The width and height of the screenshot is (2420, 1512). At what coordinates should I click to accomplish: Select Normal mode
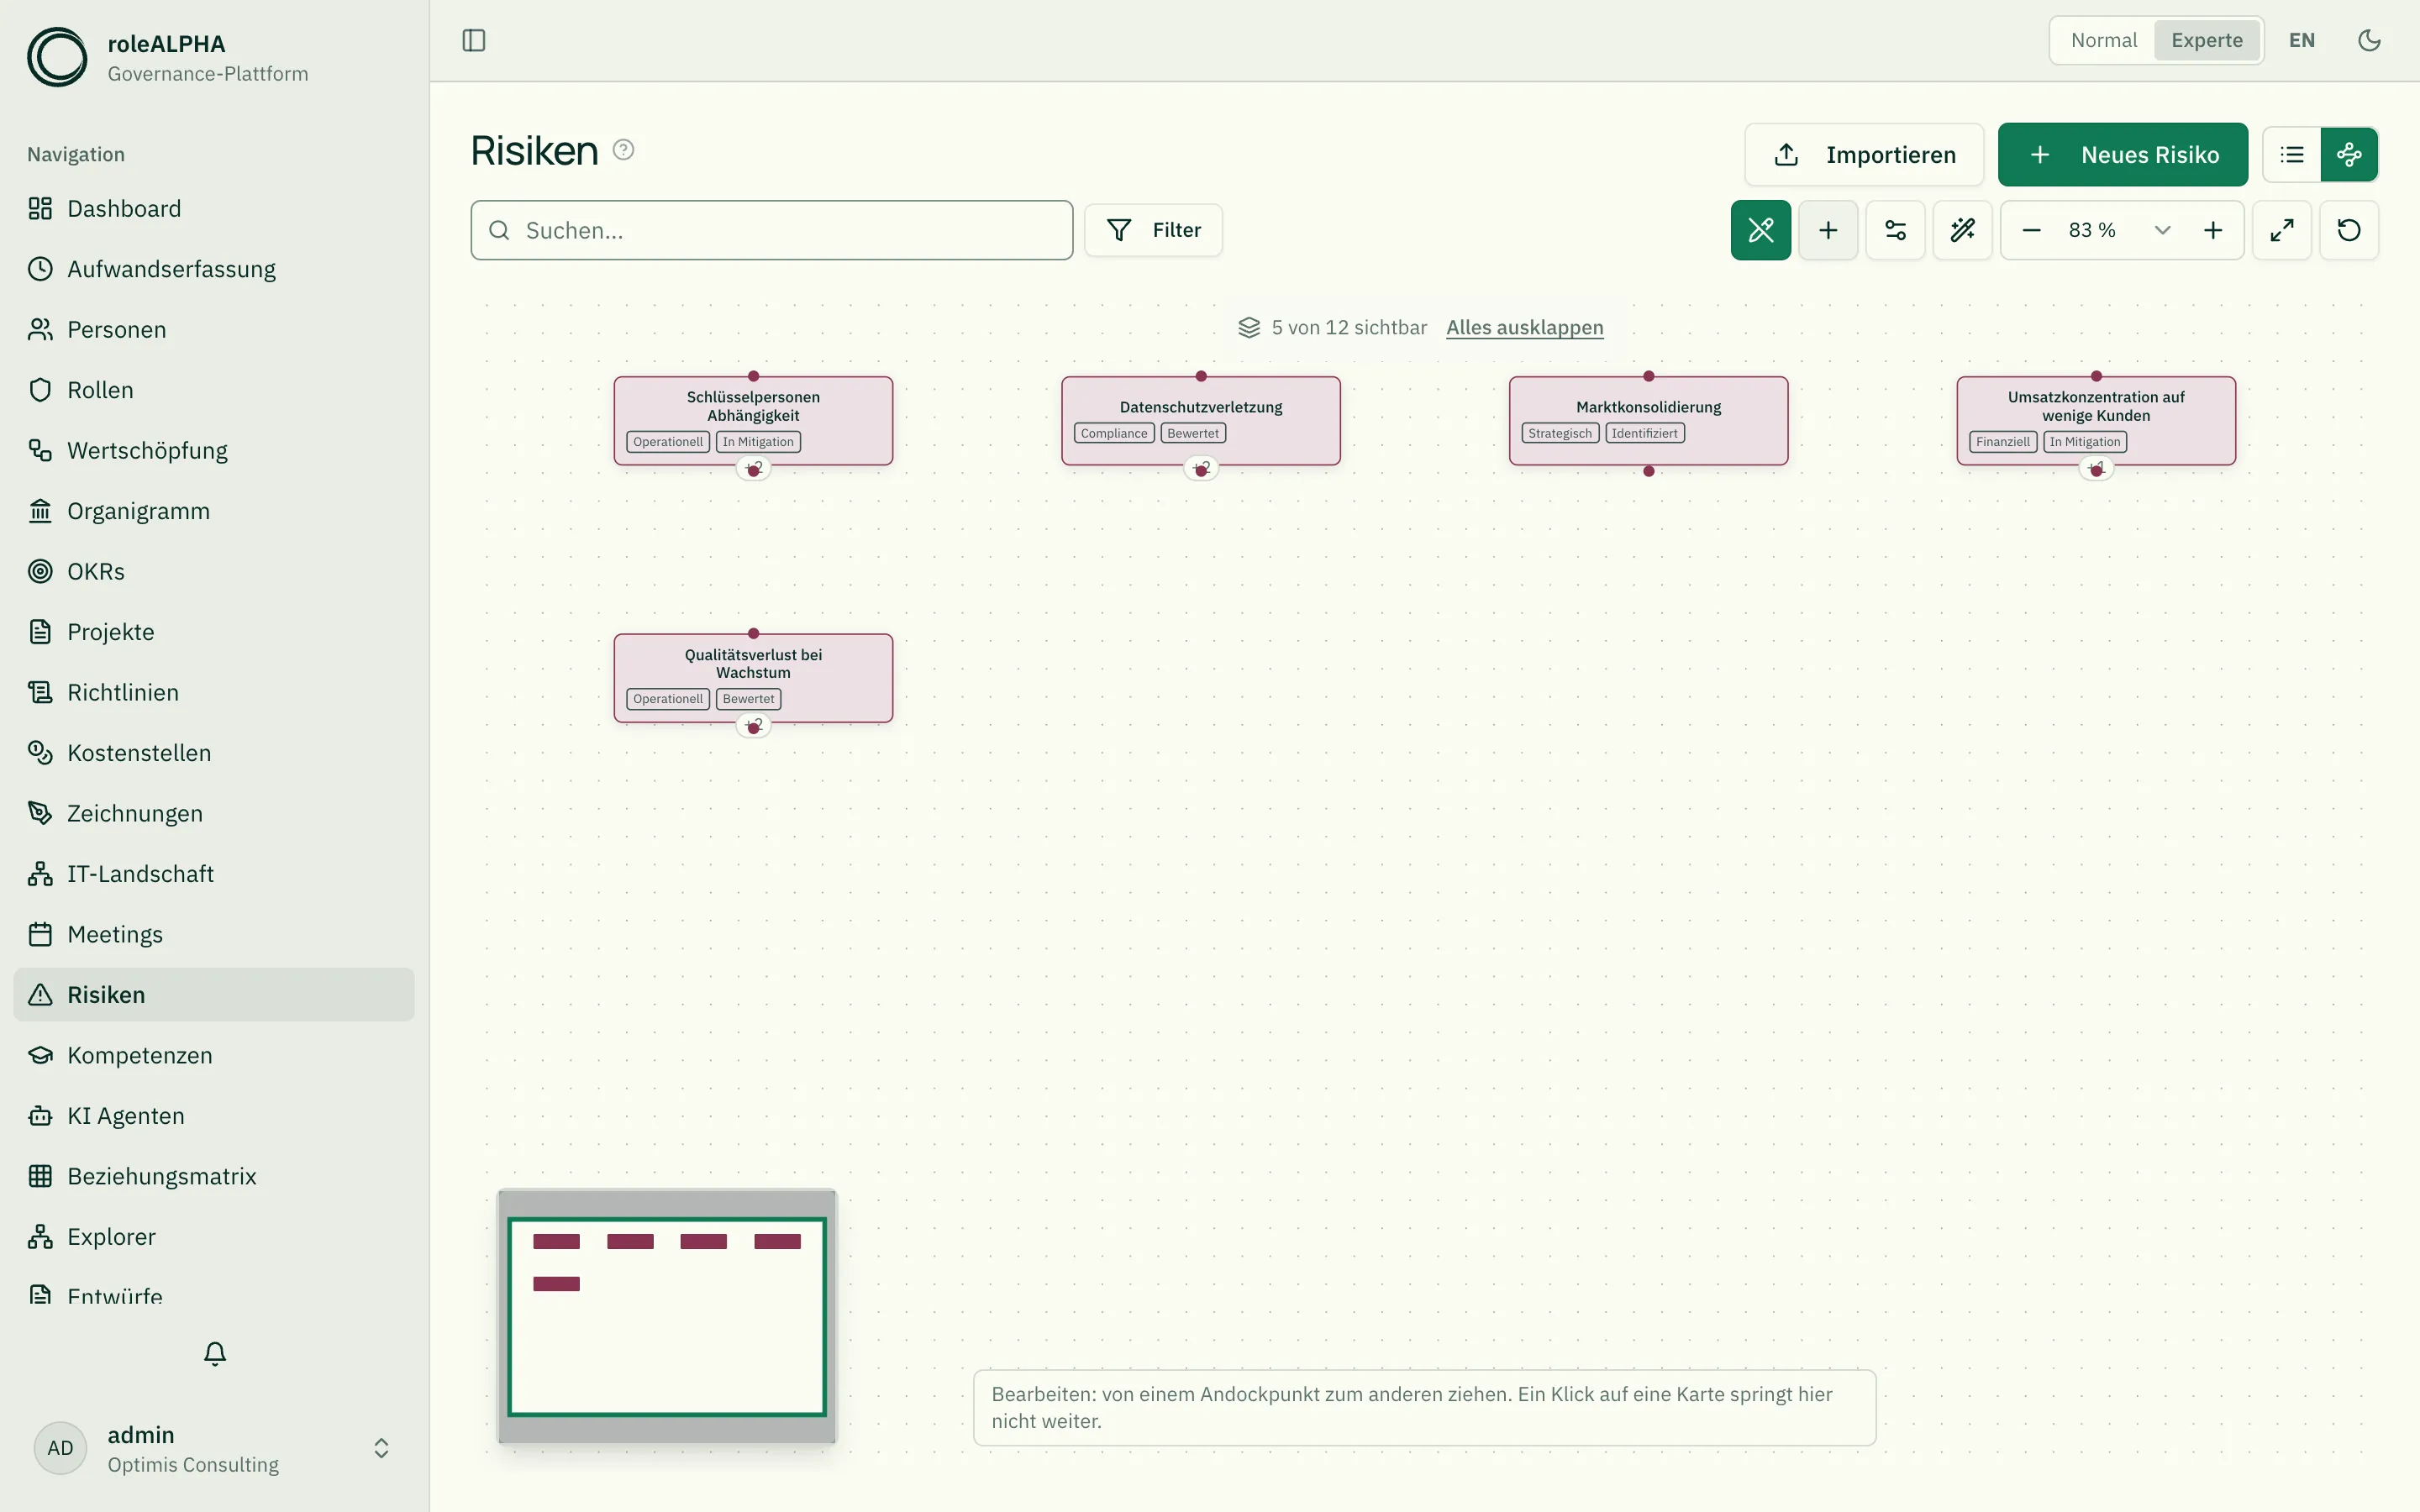(2103, 40)
